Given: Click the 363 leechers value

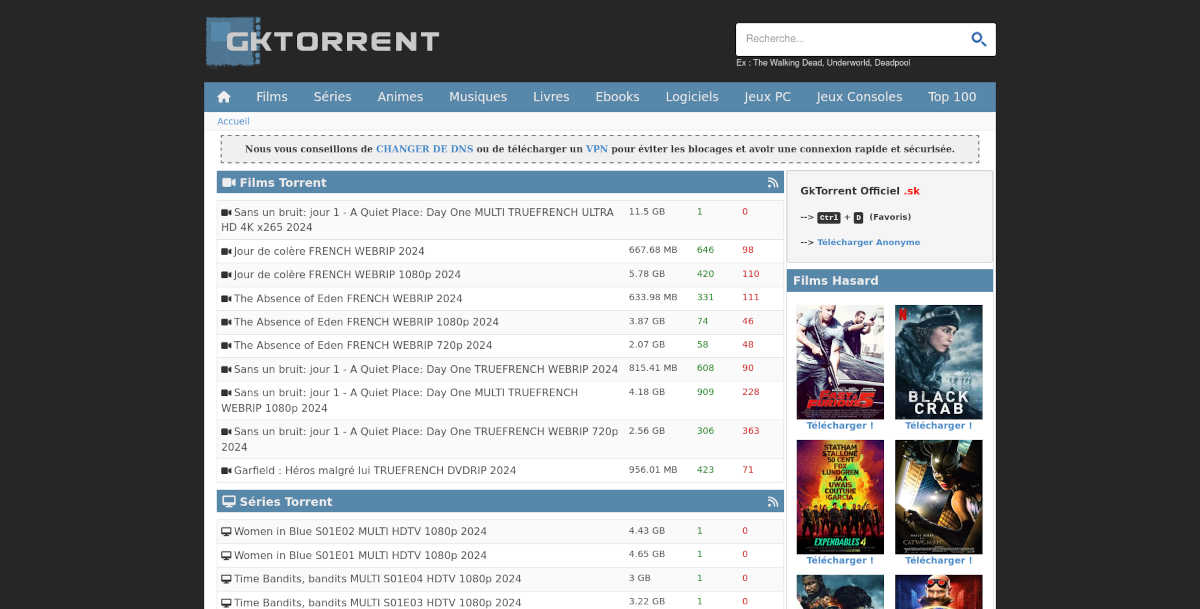Looking at the screenshot, I should [x=751, y=432].
